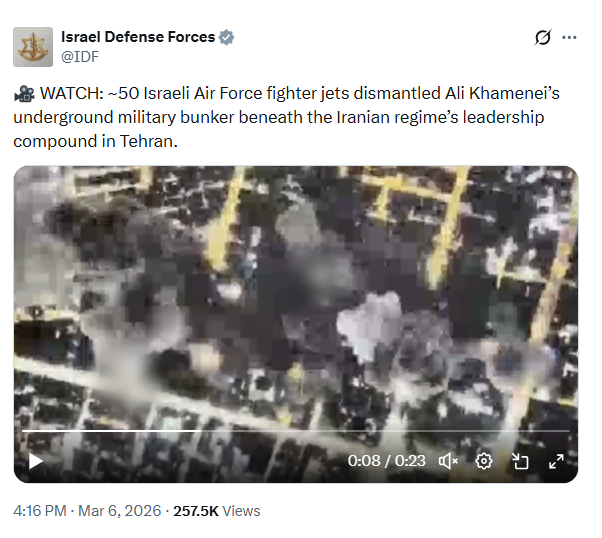Image resolution: width=602 pixels, height=538 pixels.
Task: Click the Israel Defense Forces display name
Action: (138, 37)
